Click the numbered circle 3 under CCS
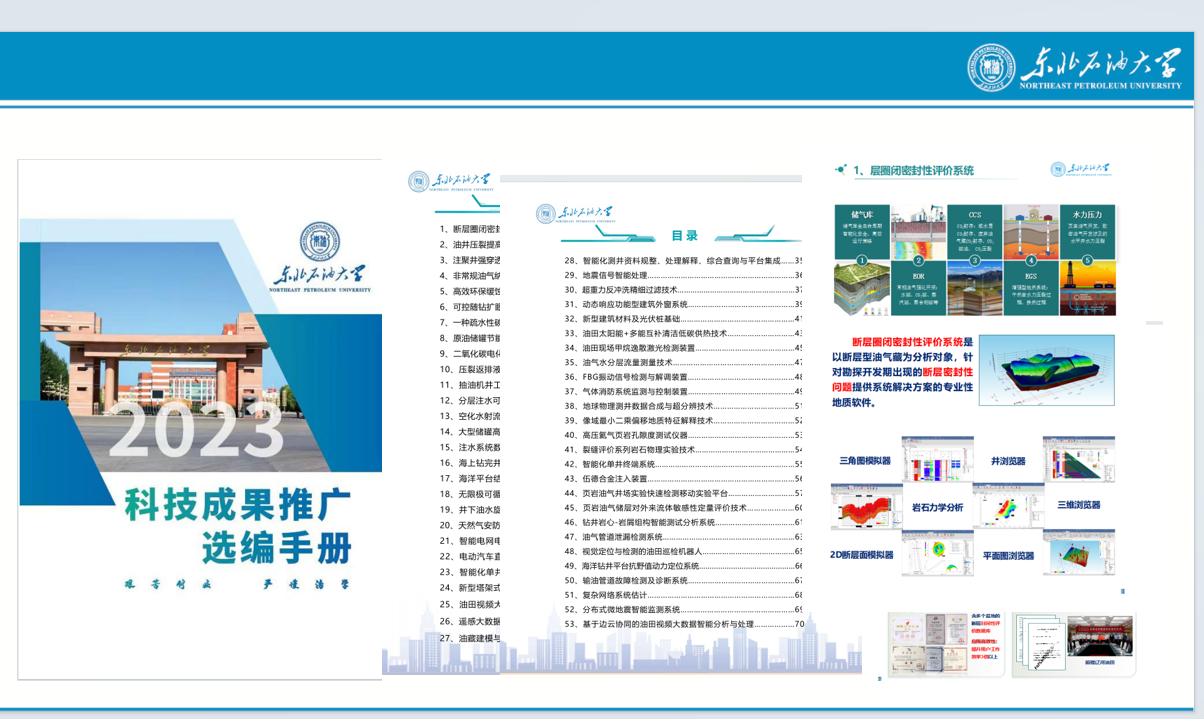The height and width of the screenshot is (719, 1204). click(975, 260)
